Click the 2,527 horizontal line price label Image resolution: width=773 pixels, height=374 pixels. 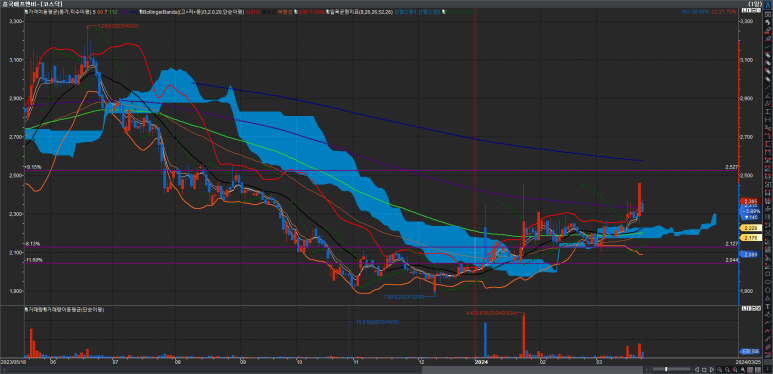click(731, 168)
